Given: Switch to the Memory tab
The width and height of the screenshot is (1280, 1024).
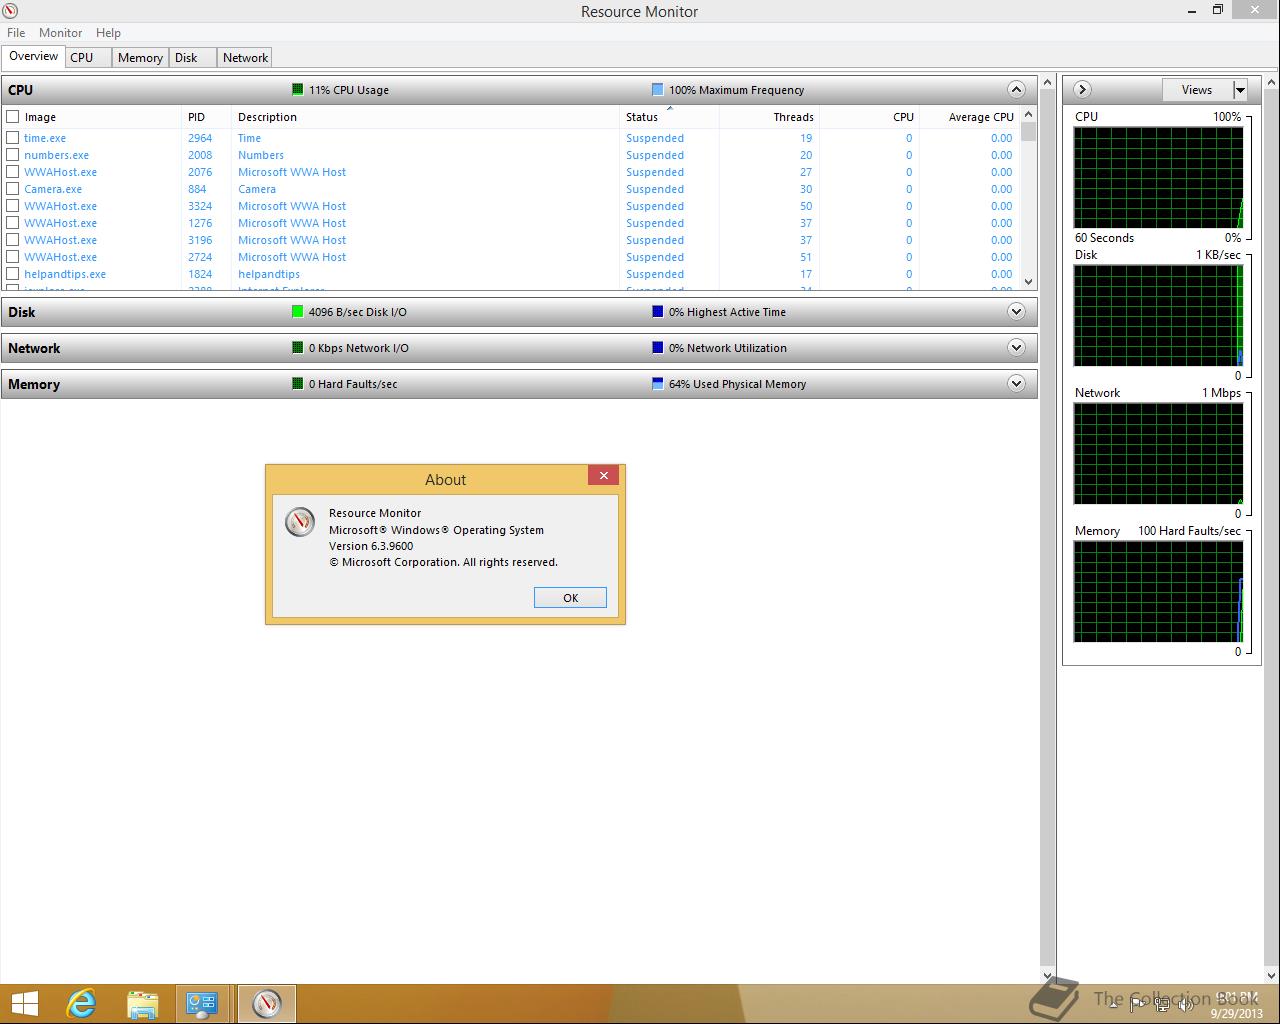Looking at the screenshot, I should [140, 58].
